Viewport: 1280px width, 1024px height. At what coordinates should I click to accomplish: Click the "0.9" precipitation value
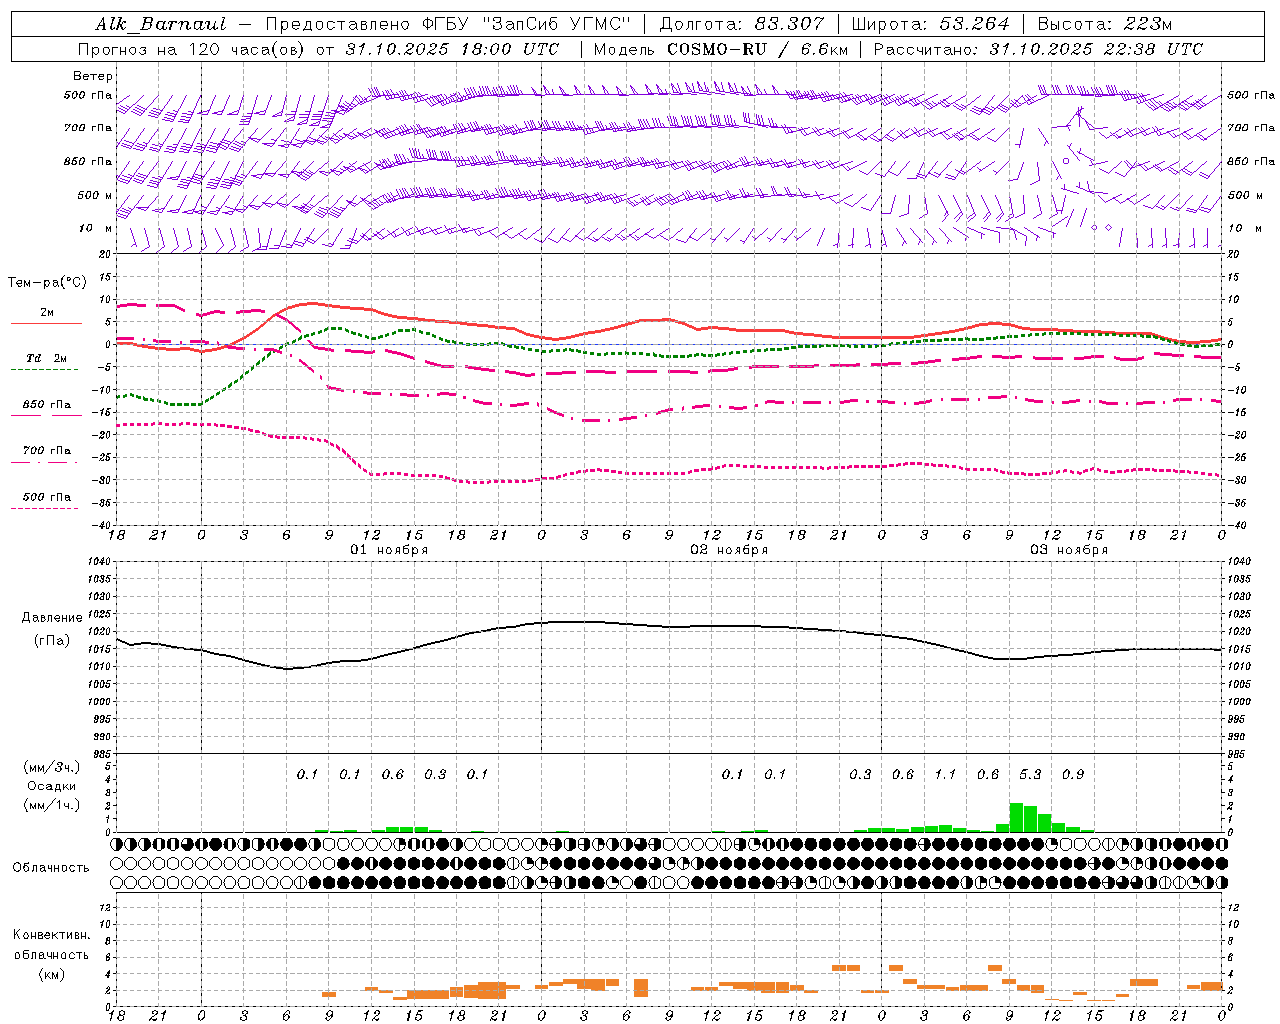click(1073, 774)
